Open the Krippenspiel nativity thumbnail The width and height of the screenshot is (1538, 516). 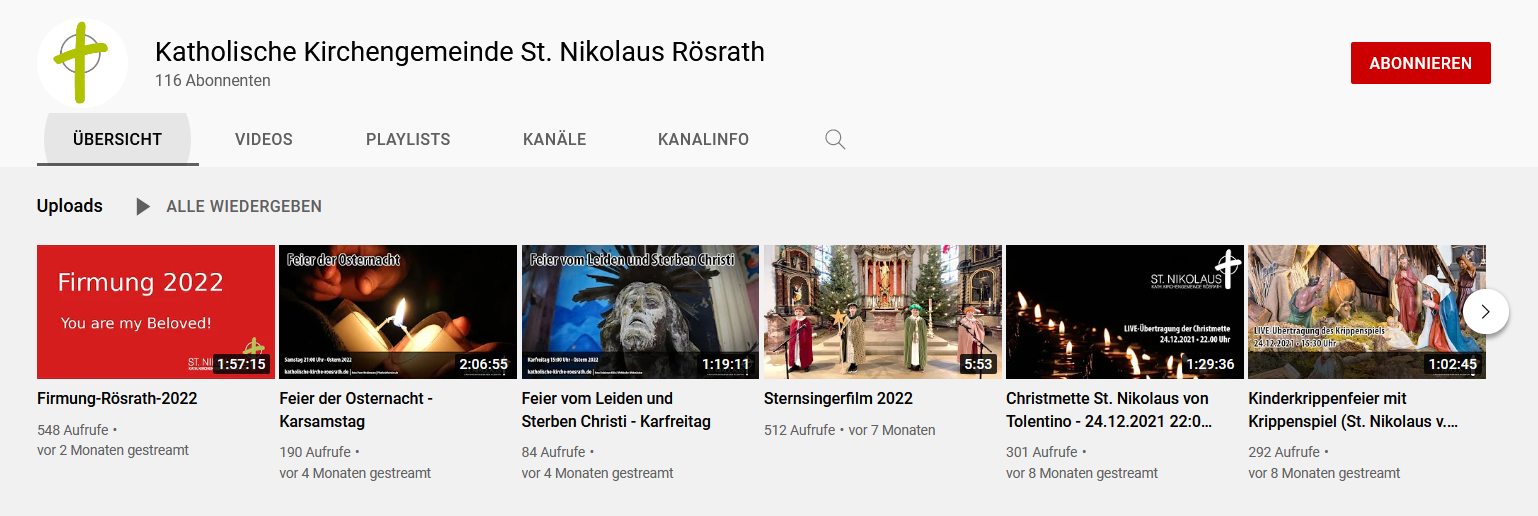click(x=1367, y=312)
